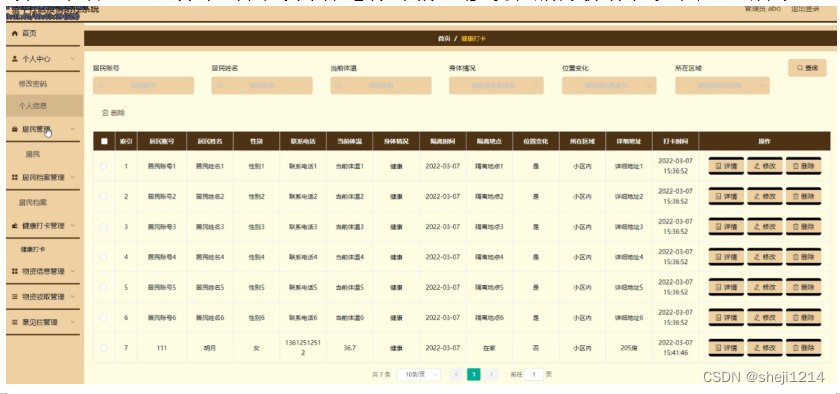Click the 36.7 temperature cell
Screen dimensions: 840x394
[x=349, y=348]
